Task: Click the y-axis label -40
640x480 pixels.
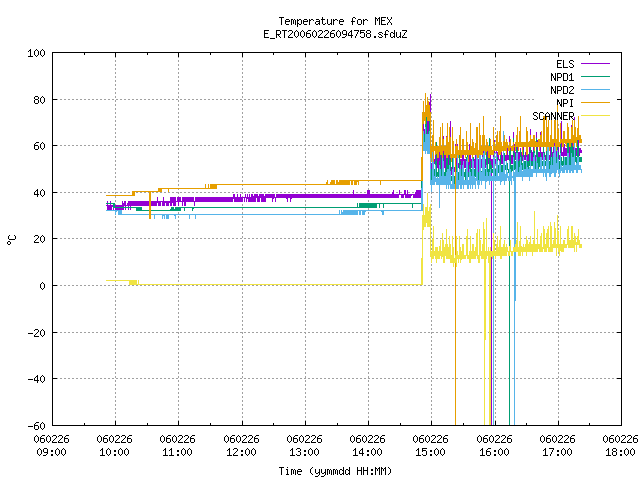Action: pyautogui.click(x=36, y=379)
